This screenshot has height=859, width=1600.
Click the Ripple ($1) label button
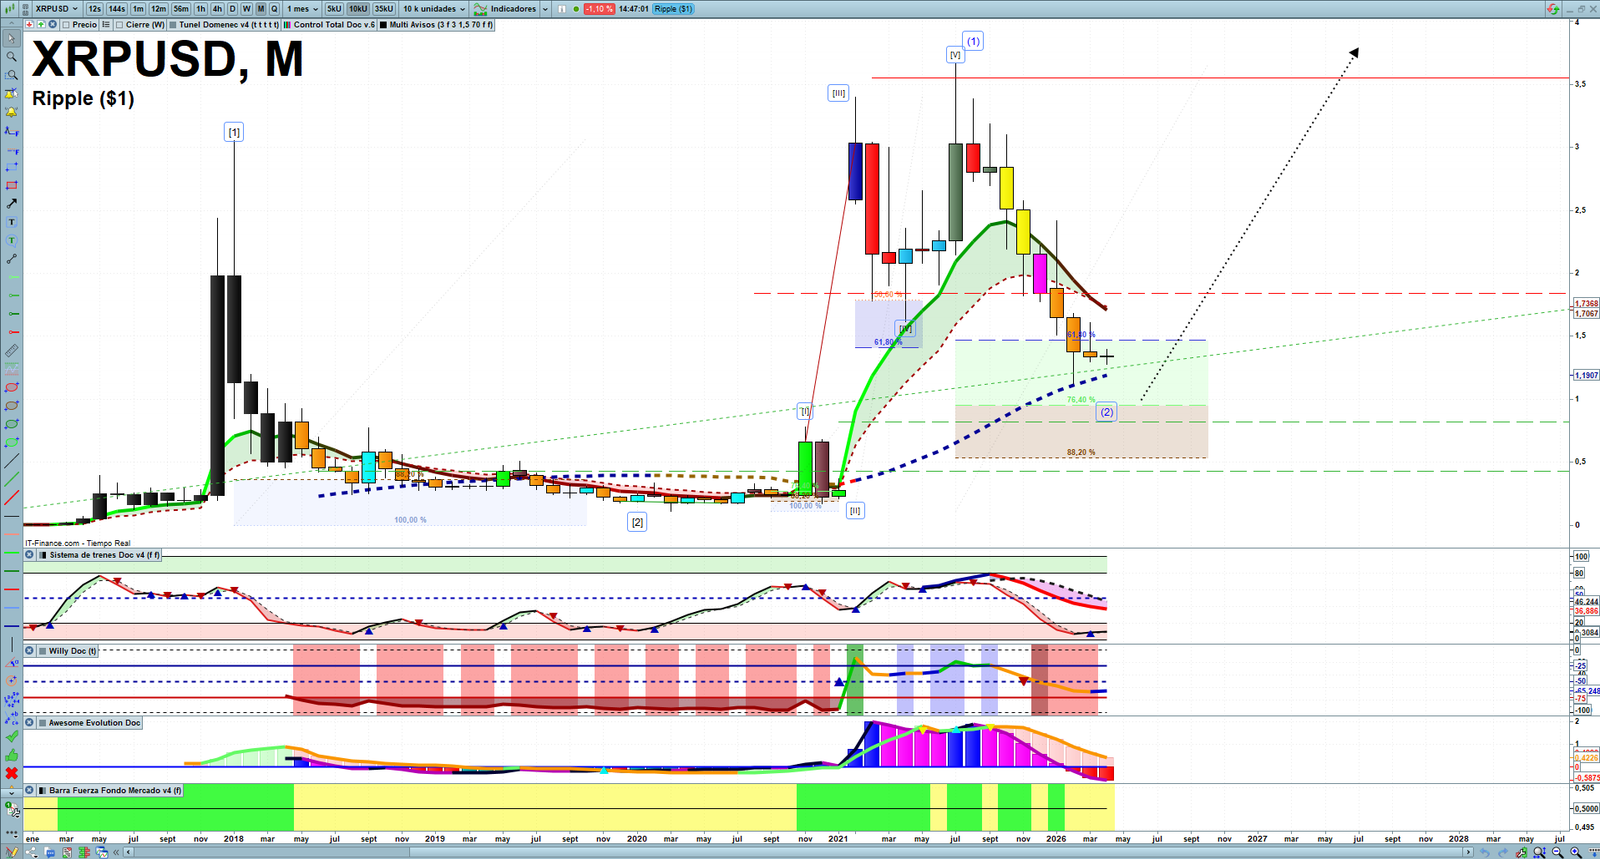[x=673, y=9]
